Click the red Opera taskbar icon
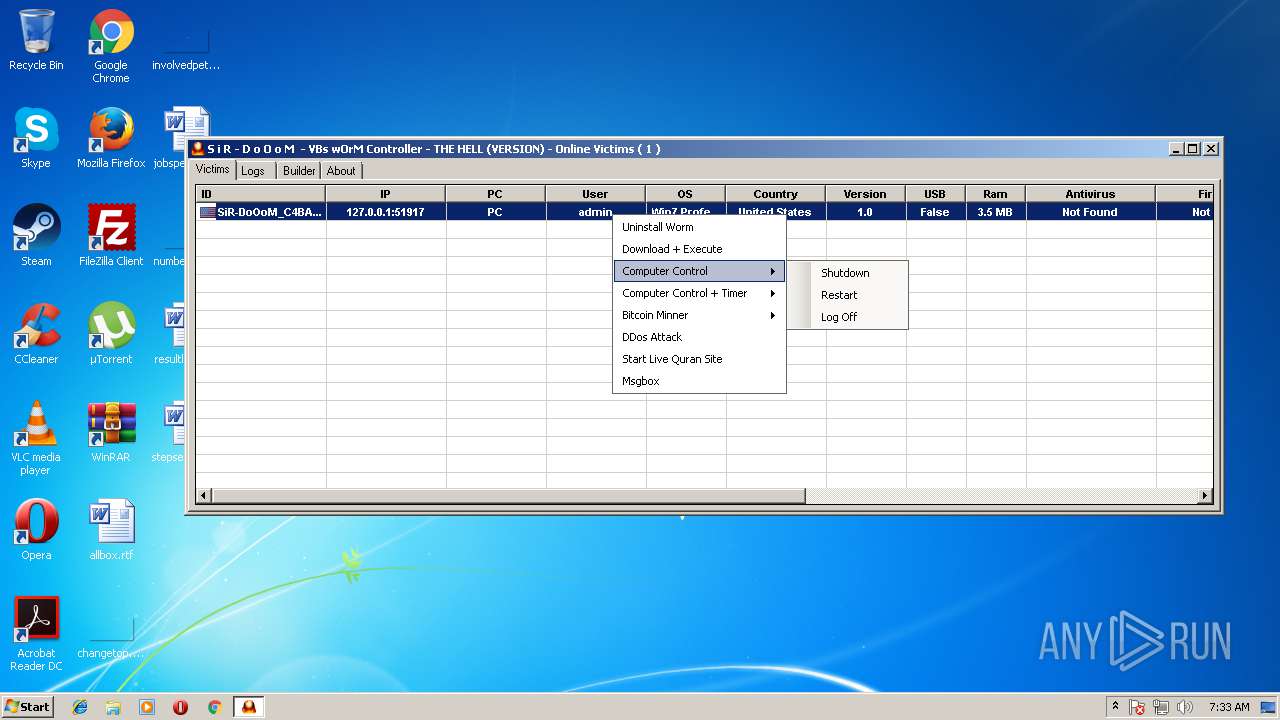Image resolution: width=1280 pixels, height=720 pixels. [x=181, y=707]
